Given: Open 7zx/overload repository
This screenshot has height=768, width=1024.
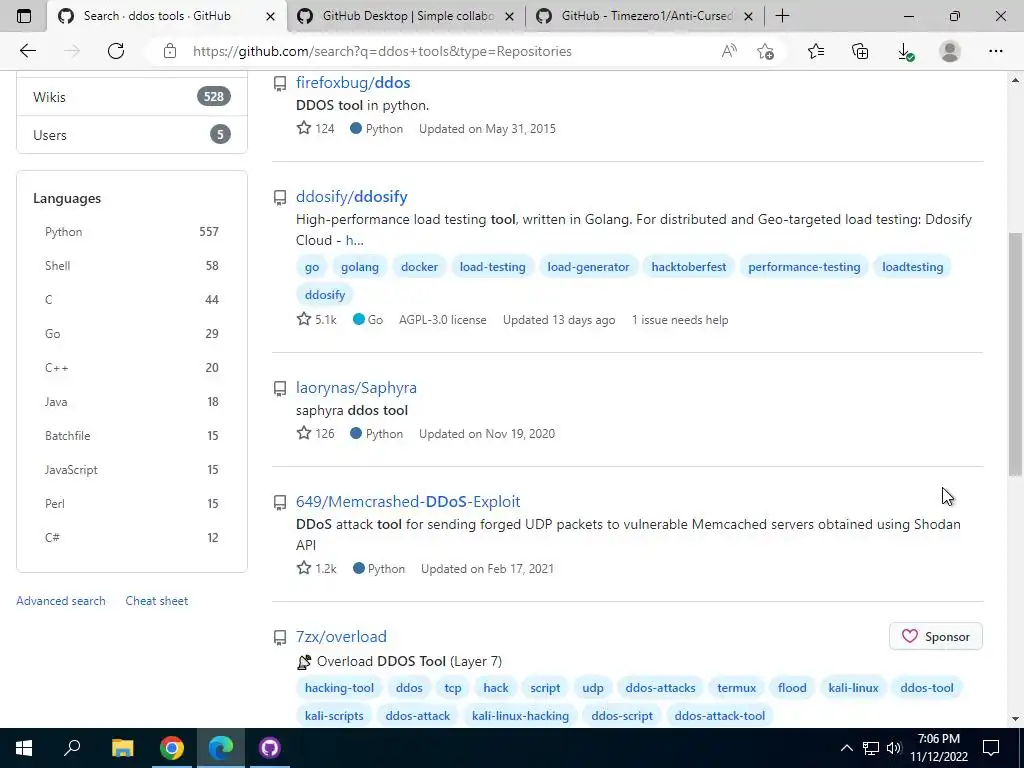Looking at the screenshot, I should tap(341, 637).
